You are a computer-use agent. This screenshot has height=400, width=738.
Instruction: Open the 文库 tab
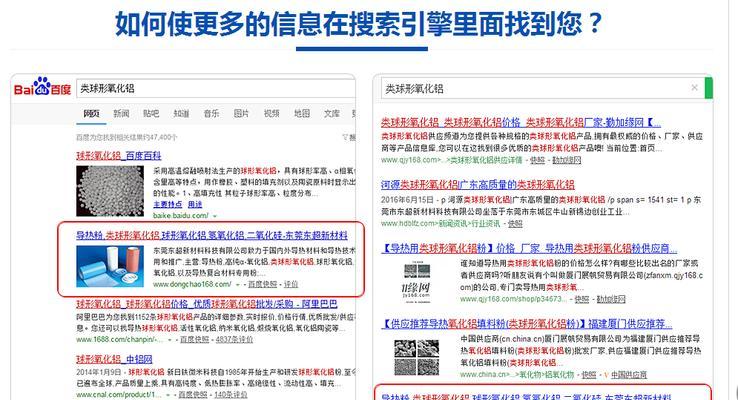pyautogui.click(x=332, y=113)
